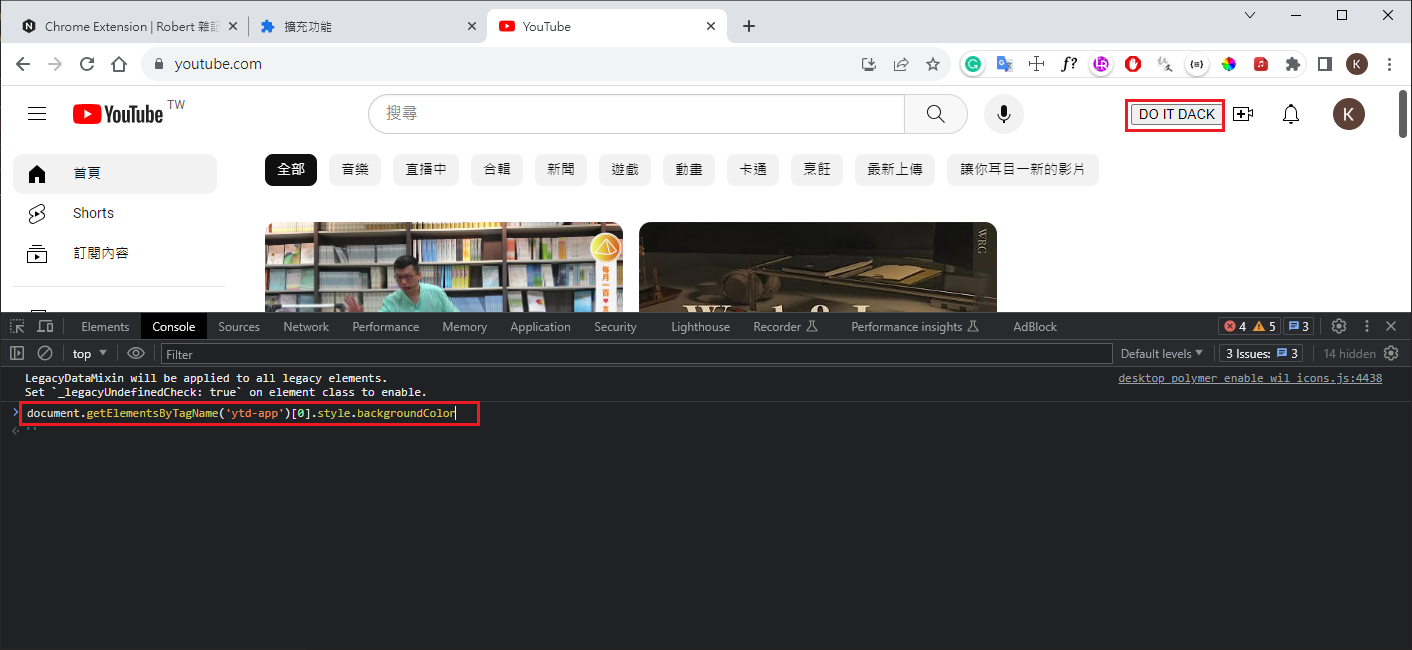Open the desktop_polymer source file link
The width and height of the screenshot is (1412, 650).
tap(1250, 378)
